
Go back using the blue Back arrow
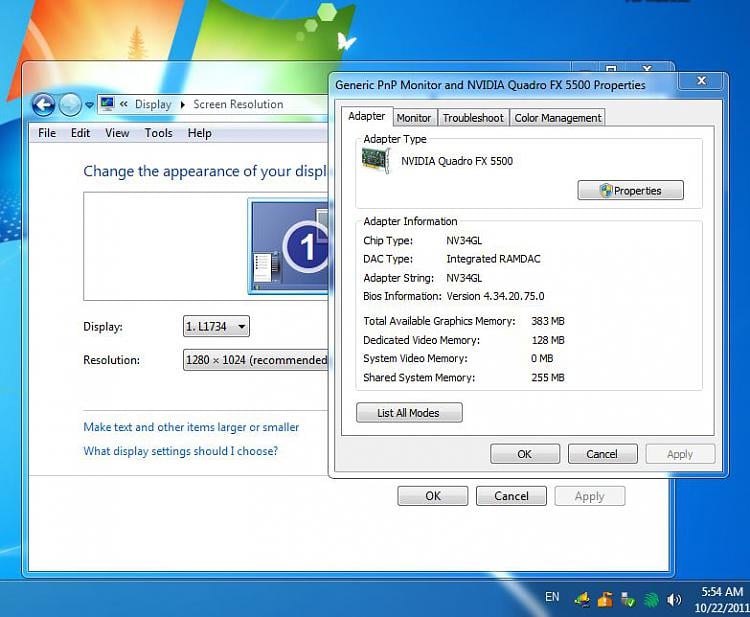click(44, 104)
